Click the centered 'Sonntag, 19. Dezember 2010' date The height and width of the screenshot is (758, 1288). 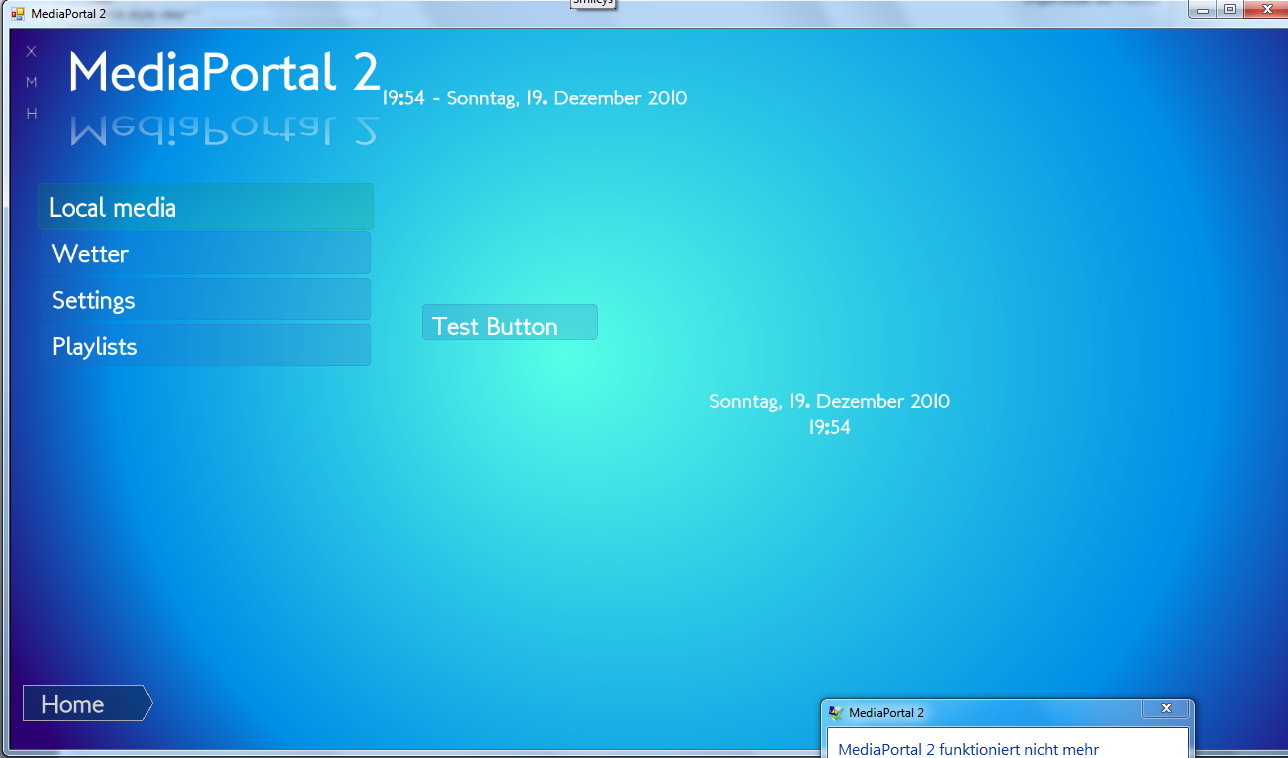[830, 401]
